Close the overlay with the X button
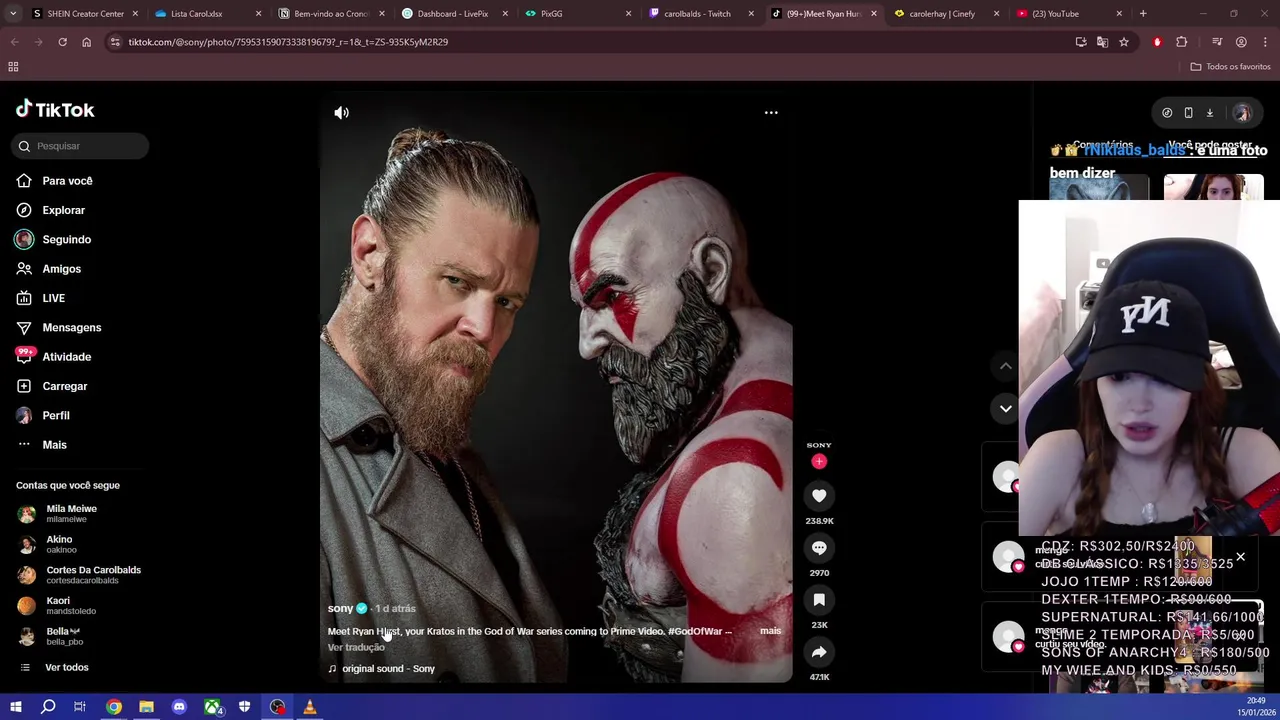The width and height of the screenshot is (1280, 720). [1240, 557]
